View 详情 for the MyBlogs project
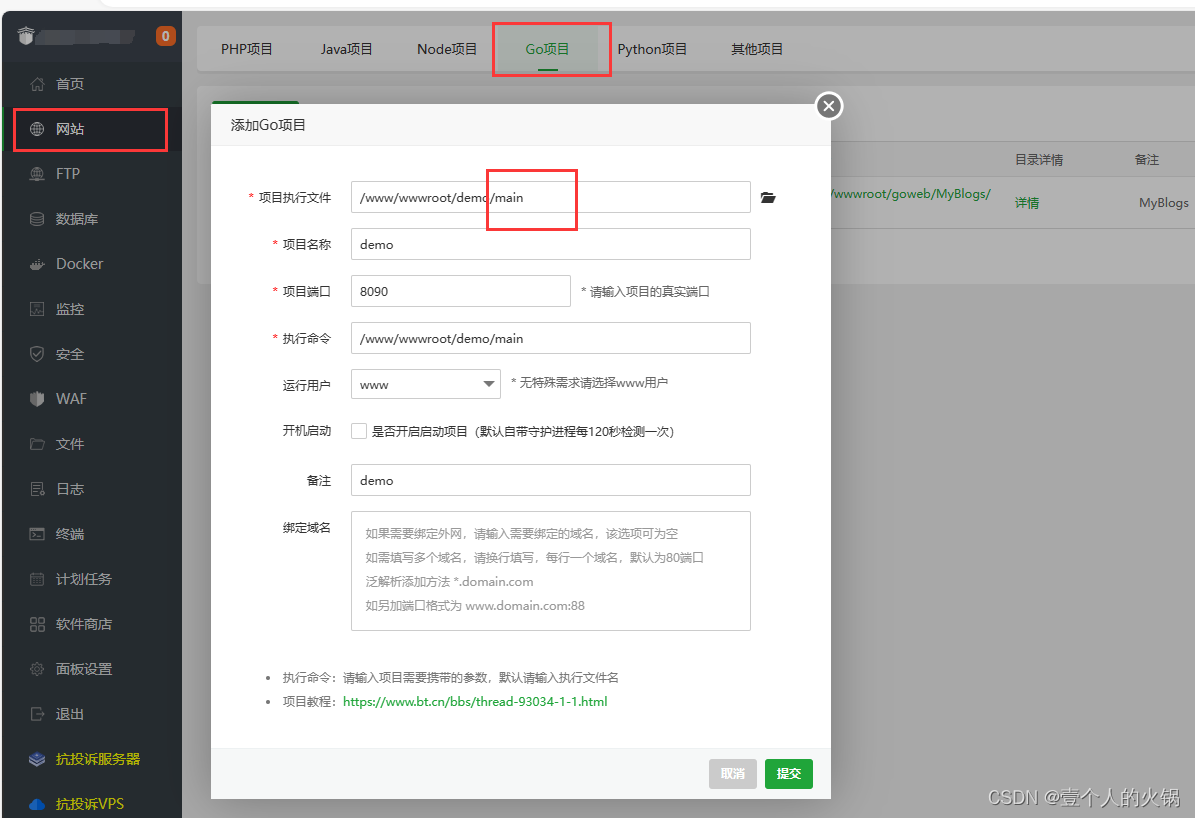1195x818 pixels. [x=1026, y=202]
